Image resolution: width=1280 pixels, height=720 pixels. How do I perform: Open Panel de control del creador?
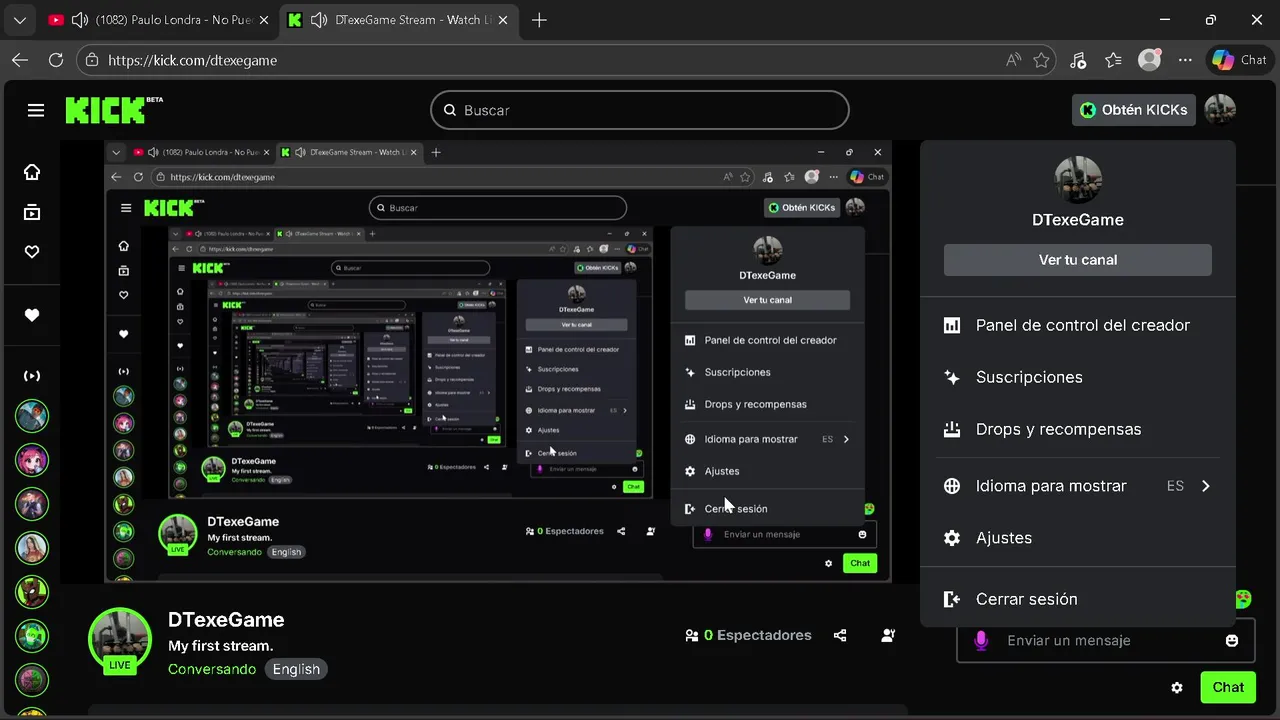(x=1078, y=325)
